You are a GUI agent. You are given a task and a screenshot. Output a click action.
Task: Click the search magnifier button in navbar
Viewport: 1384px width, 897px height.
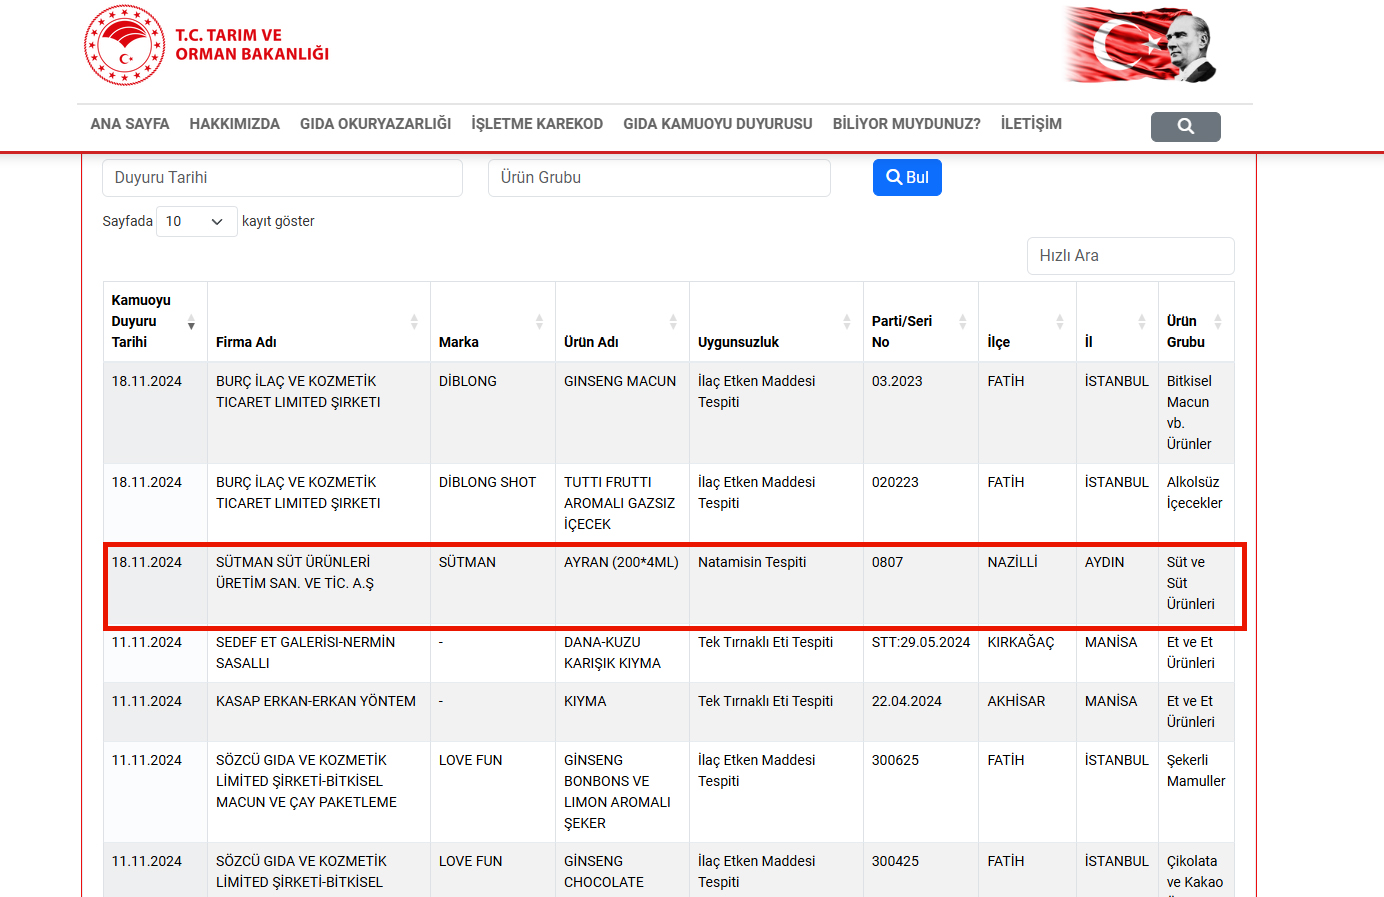click(x=1185, y=126)
